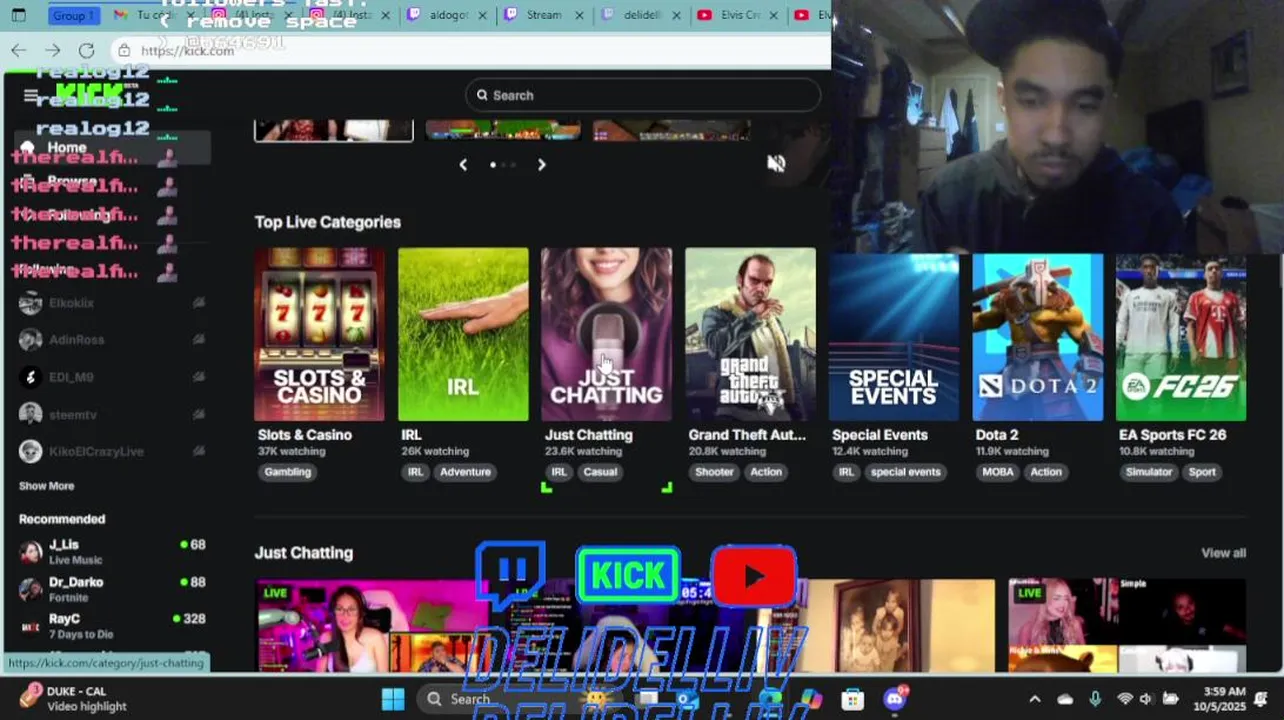Image resolution: width=1284 pixels, height=720 pixels.
Task: Open the Special Events category thumbnail
Action: [x=894, y=337]
